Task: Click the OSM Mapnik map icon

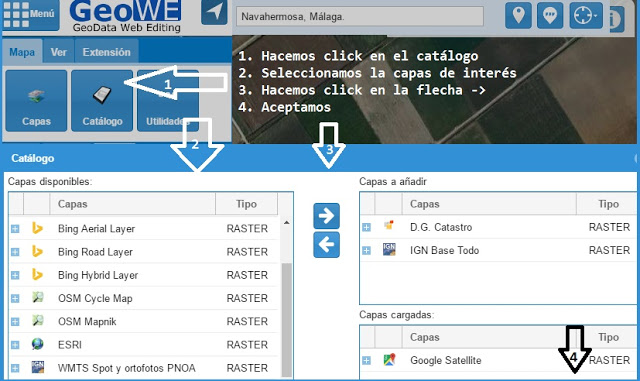Action: (38, 320)
